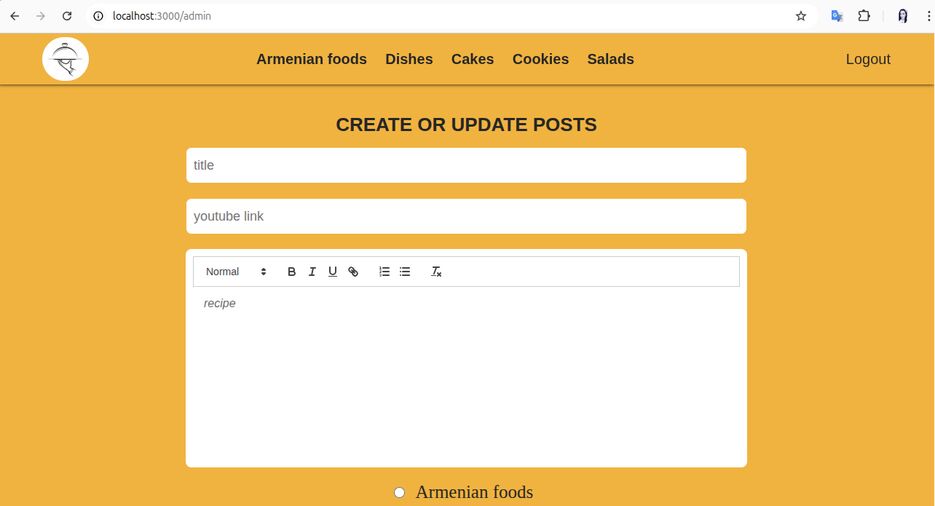
Task: Go to the Cookies category
Action: (x=540, y=59)
